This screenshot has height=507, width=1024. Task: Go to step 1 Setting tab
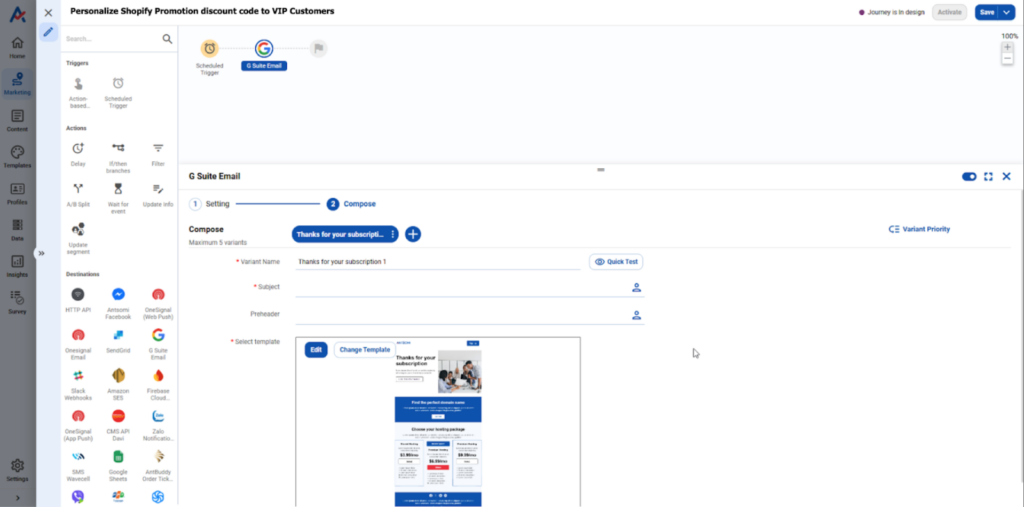pyautogui.click(x=210, y=204)
